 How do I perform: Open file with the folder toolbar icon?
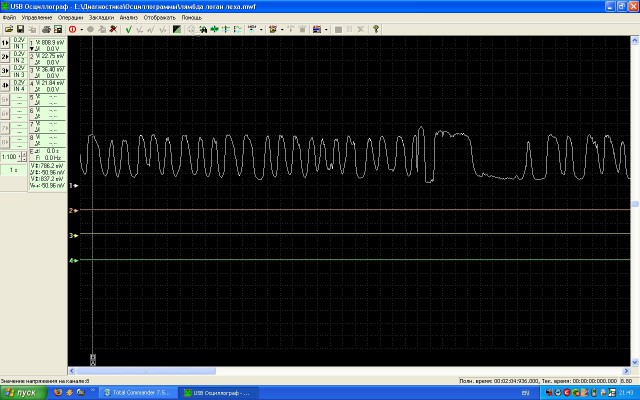click(x=9, y=29)
